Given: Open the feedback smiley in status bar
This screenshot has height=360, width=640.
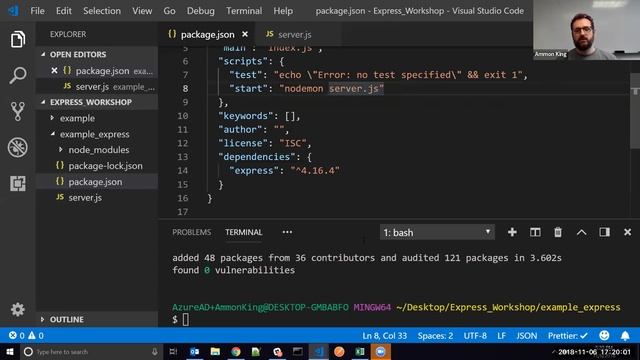Looking at the screenshot, I should 604,336.
